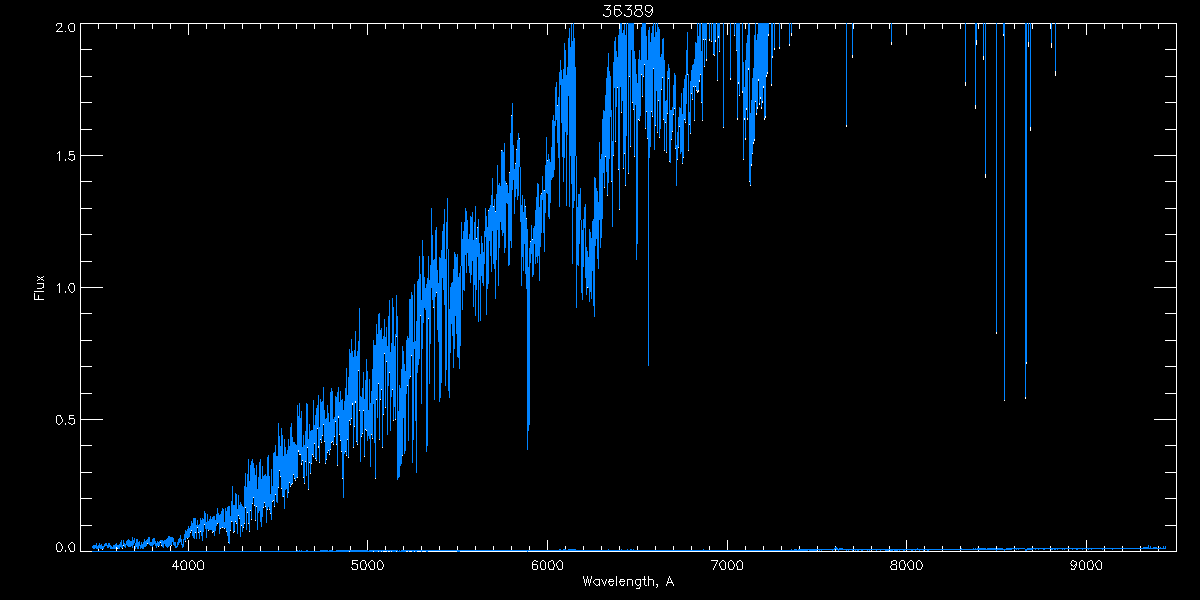Click the narrow absorption line near 6560
Viewport: 1200px width, 600px height.
tap(648, 300)
